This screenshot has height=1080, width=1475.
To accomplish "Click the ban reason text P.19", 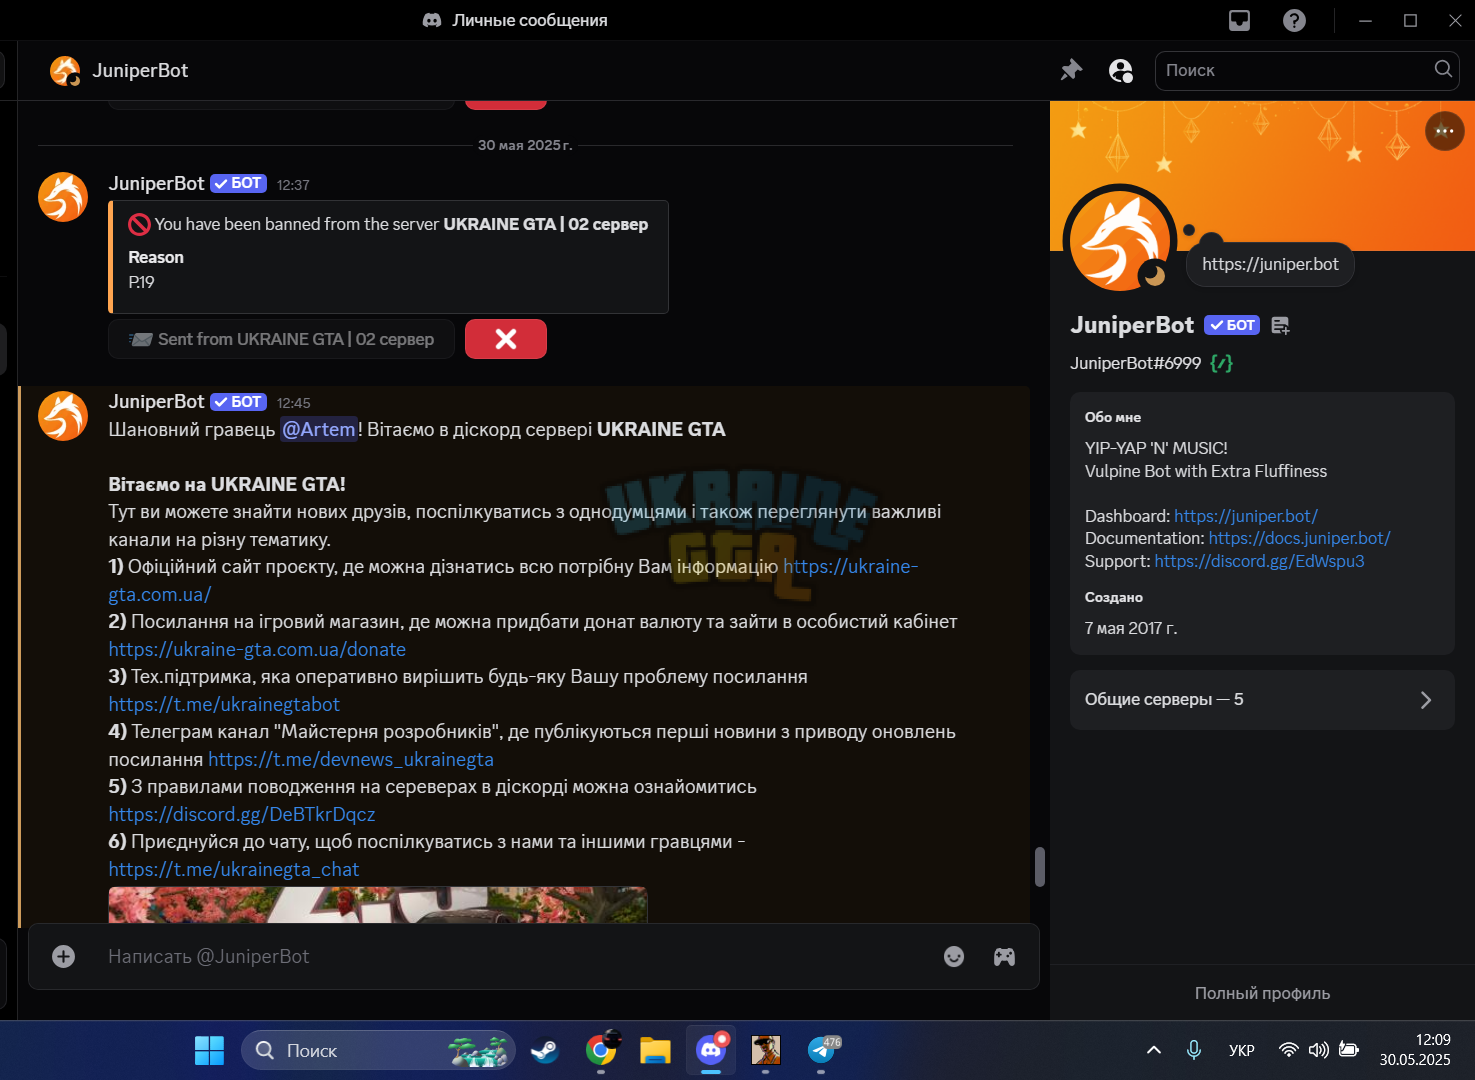I will (x=141, y=283).
